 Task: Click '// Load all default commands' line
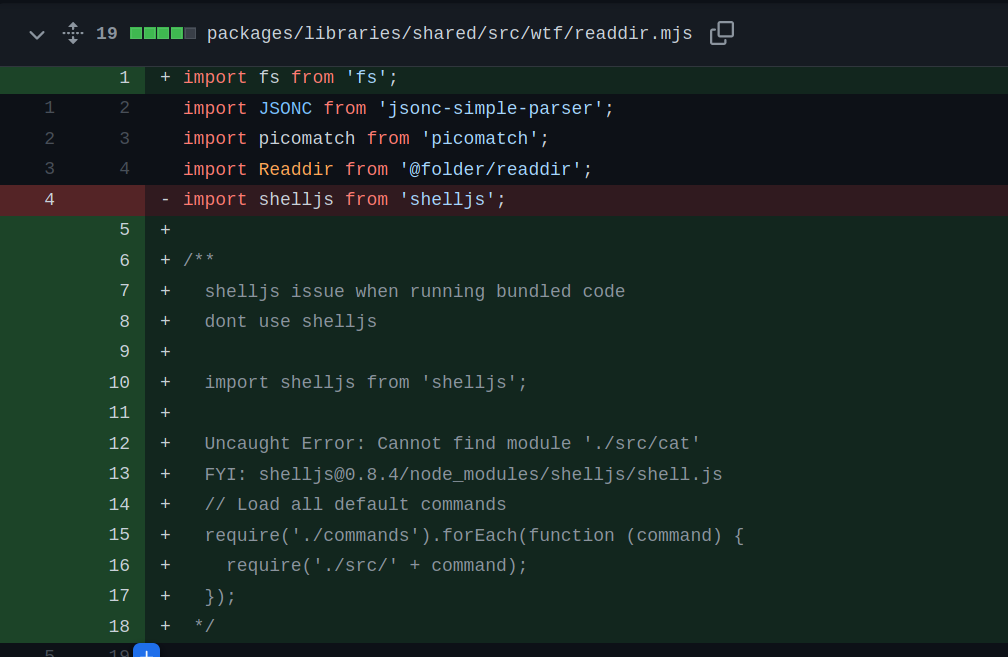tap(356, 505)
